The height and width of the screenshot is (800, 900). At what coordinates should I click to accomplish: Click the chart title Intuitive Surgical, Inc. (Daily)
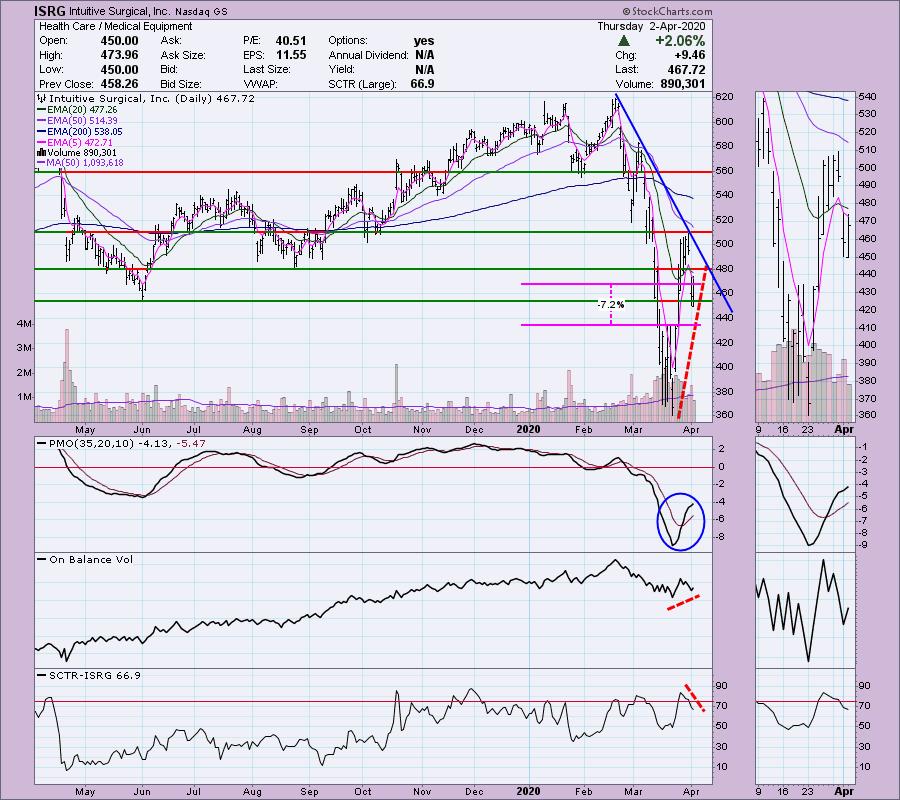[131, 99]
